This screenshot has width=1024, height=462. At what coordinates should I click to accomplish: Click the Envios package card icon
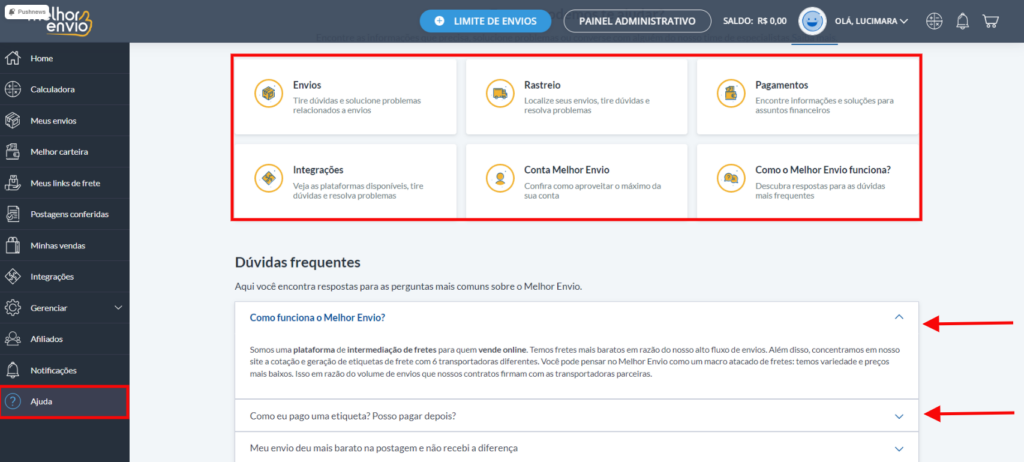268,93
